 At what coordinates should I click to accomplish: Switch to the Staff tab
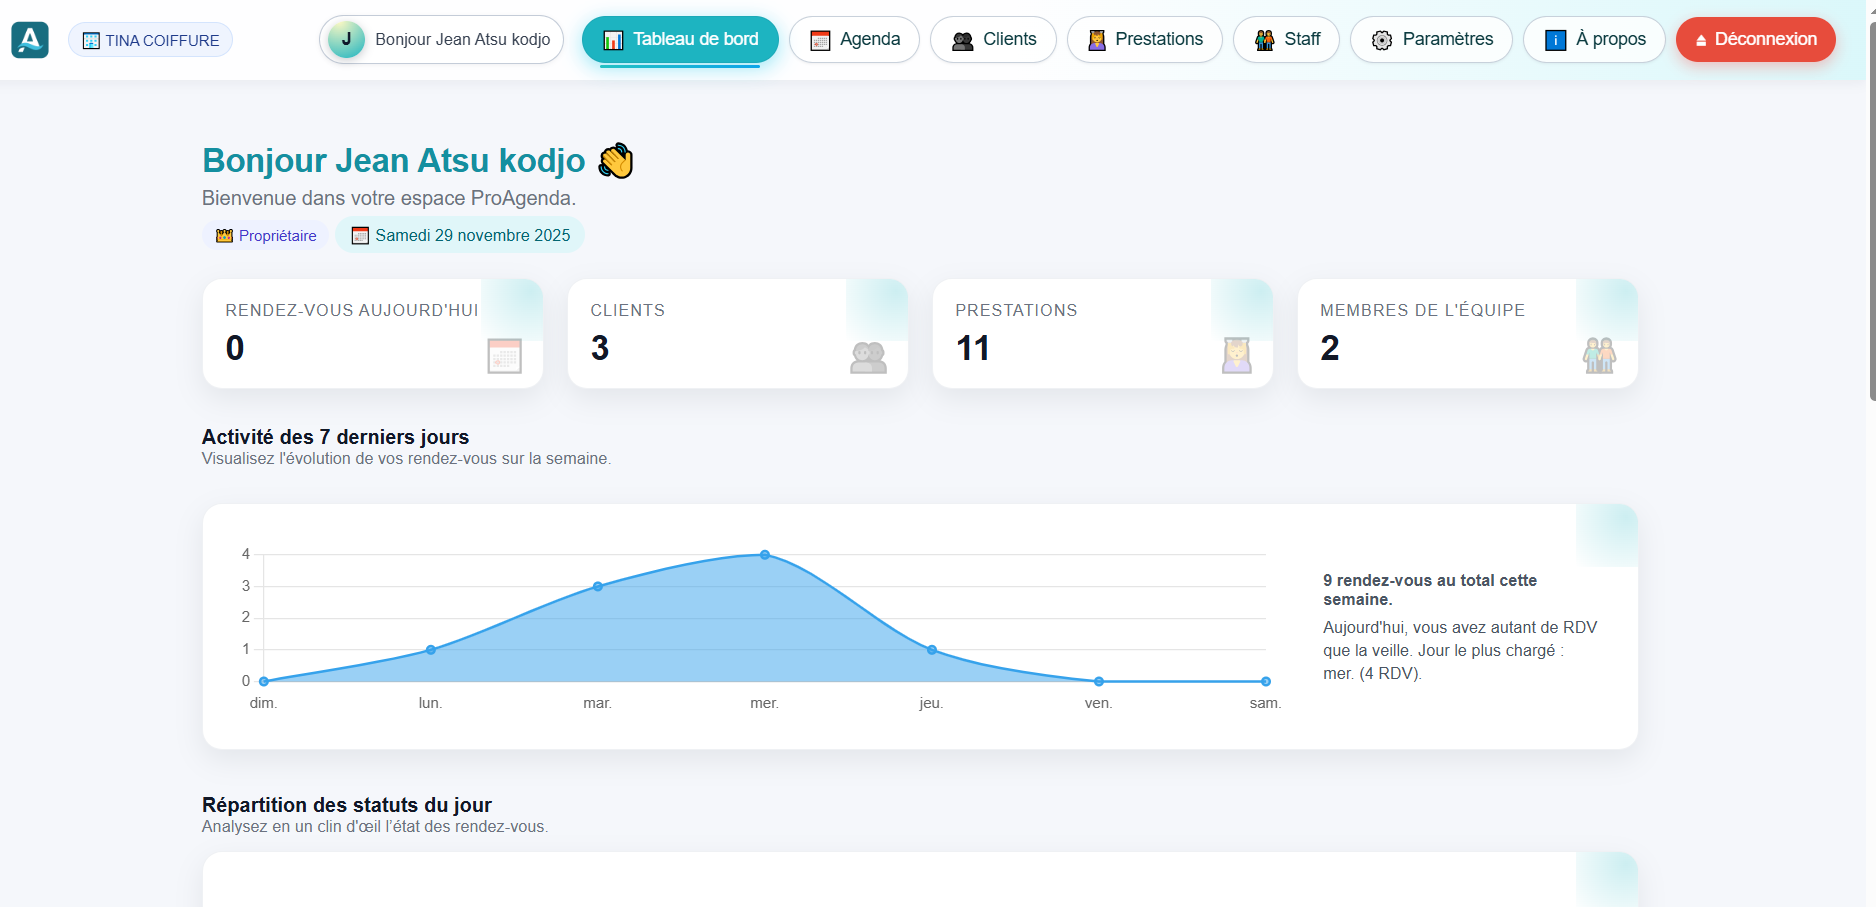[x=1286, y=40]
